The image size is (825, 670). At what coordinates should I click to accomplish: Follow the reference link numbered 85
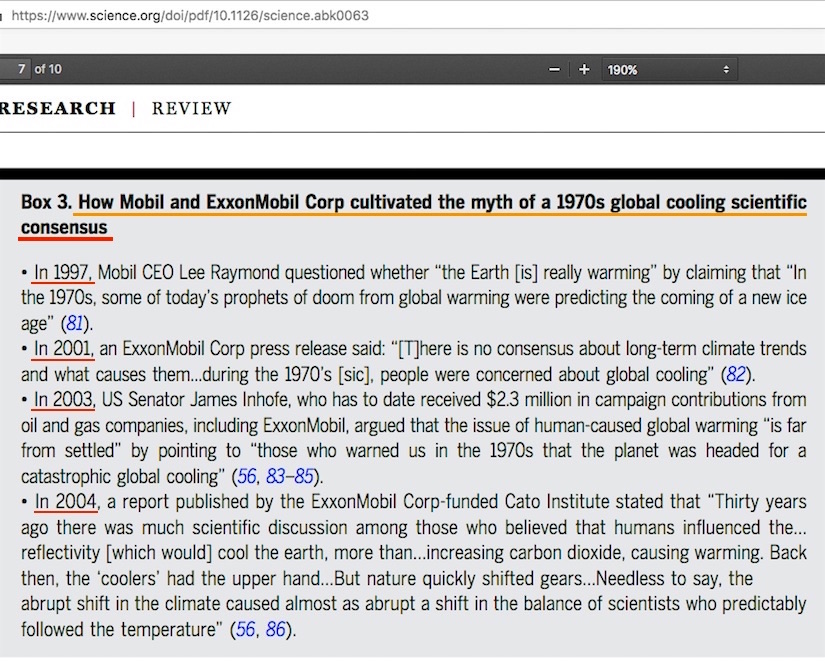(x=302, y=477)
